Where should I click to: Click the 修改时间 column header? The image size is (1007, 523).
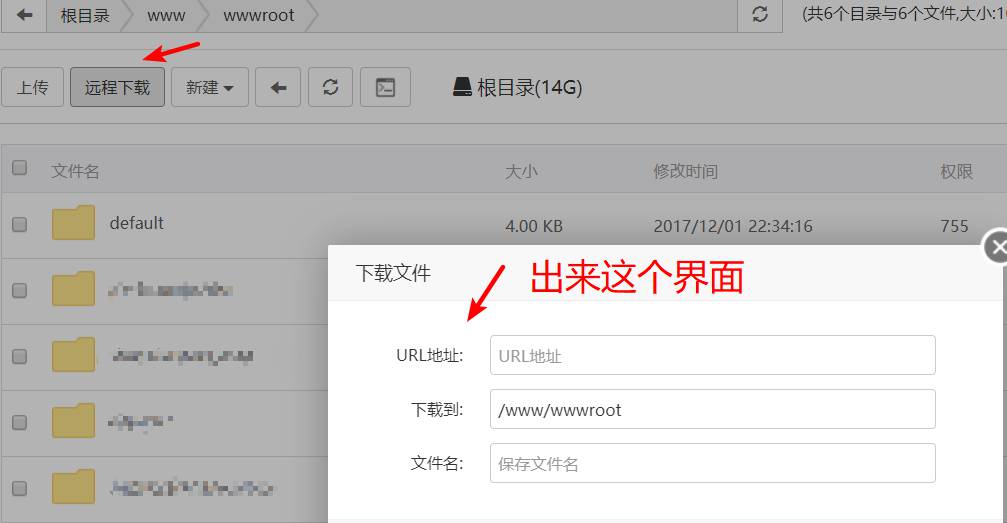[685, 172]
